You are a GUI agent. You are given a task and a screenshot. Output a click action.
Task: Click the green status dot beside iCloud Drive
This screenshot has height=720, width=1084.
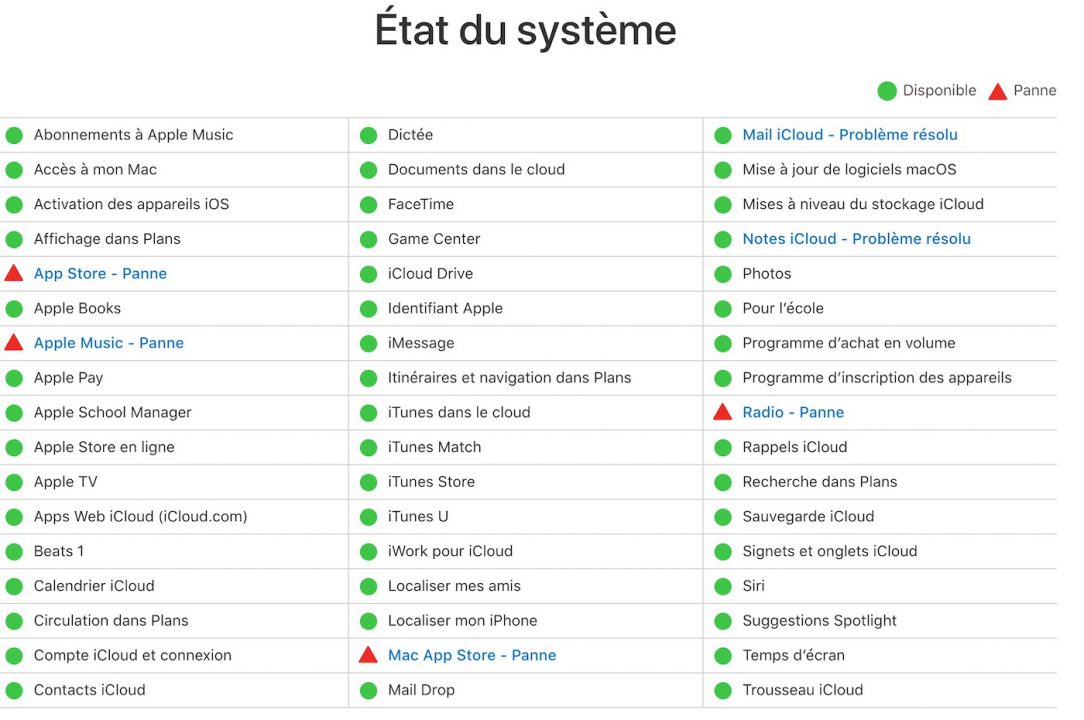[x=368, y=274]
